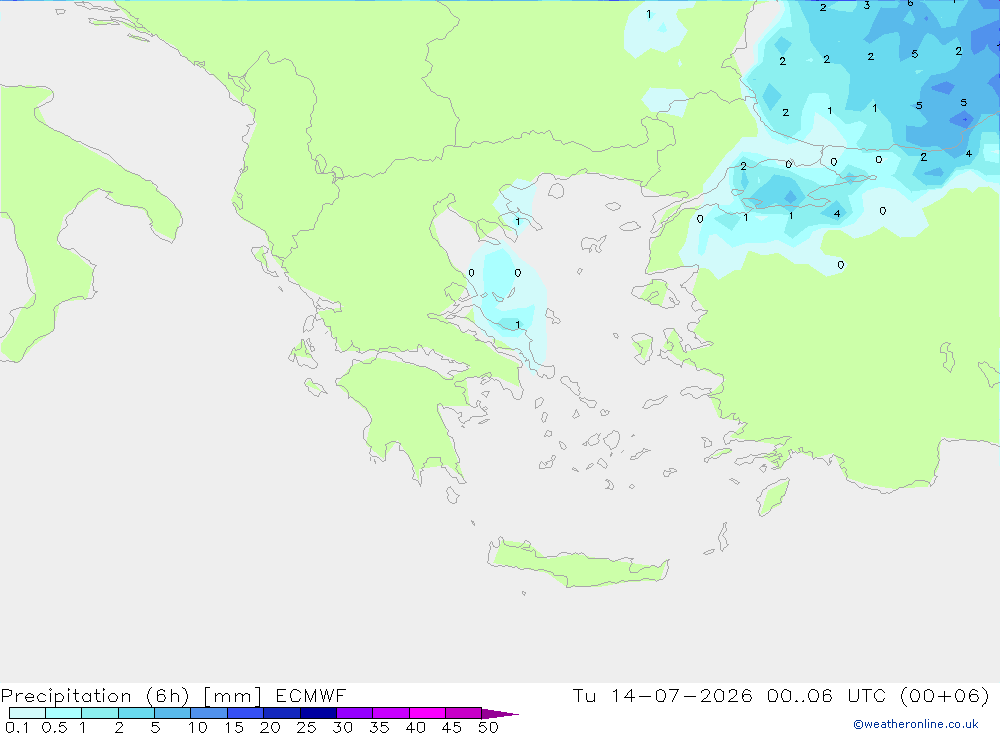
Task: Click the legend label '30'
Action: click(343, 727)
